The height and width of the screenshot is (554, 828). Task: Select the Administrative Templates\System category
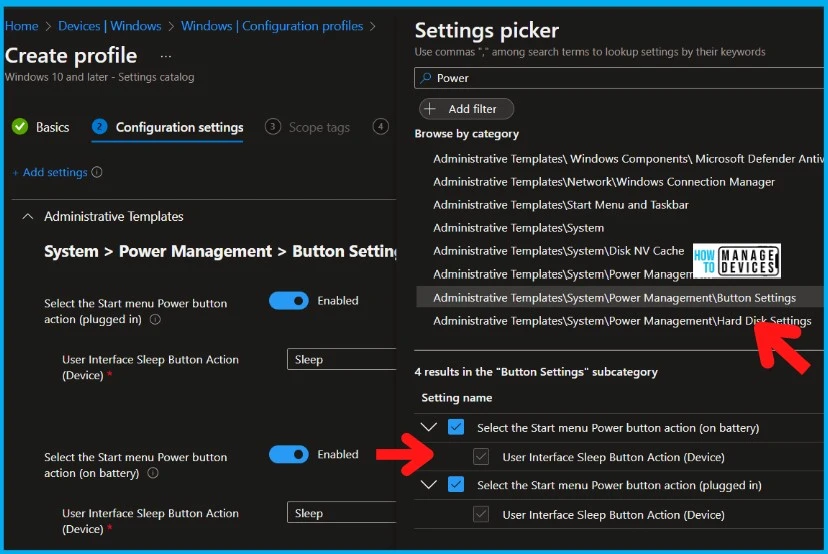518,228
